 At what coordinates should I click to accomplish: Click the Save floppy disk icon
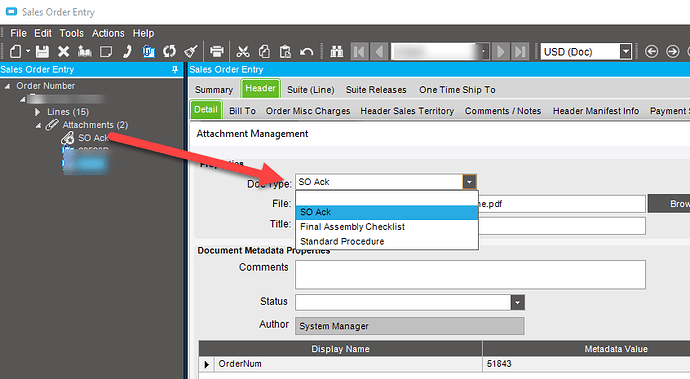pos(42,52)
